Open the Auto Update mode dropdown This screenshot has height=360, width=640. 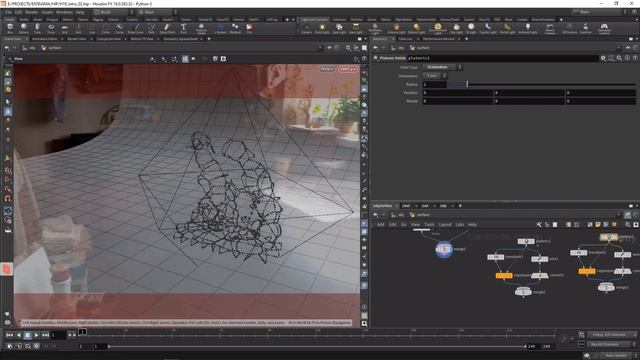(x=618, y=356)
